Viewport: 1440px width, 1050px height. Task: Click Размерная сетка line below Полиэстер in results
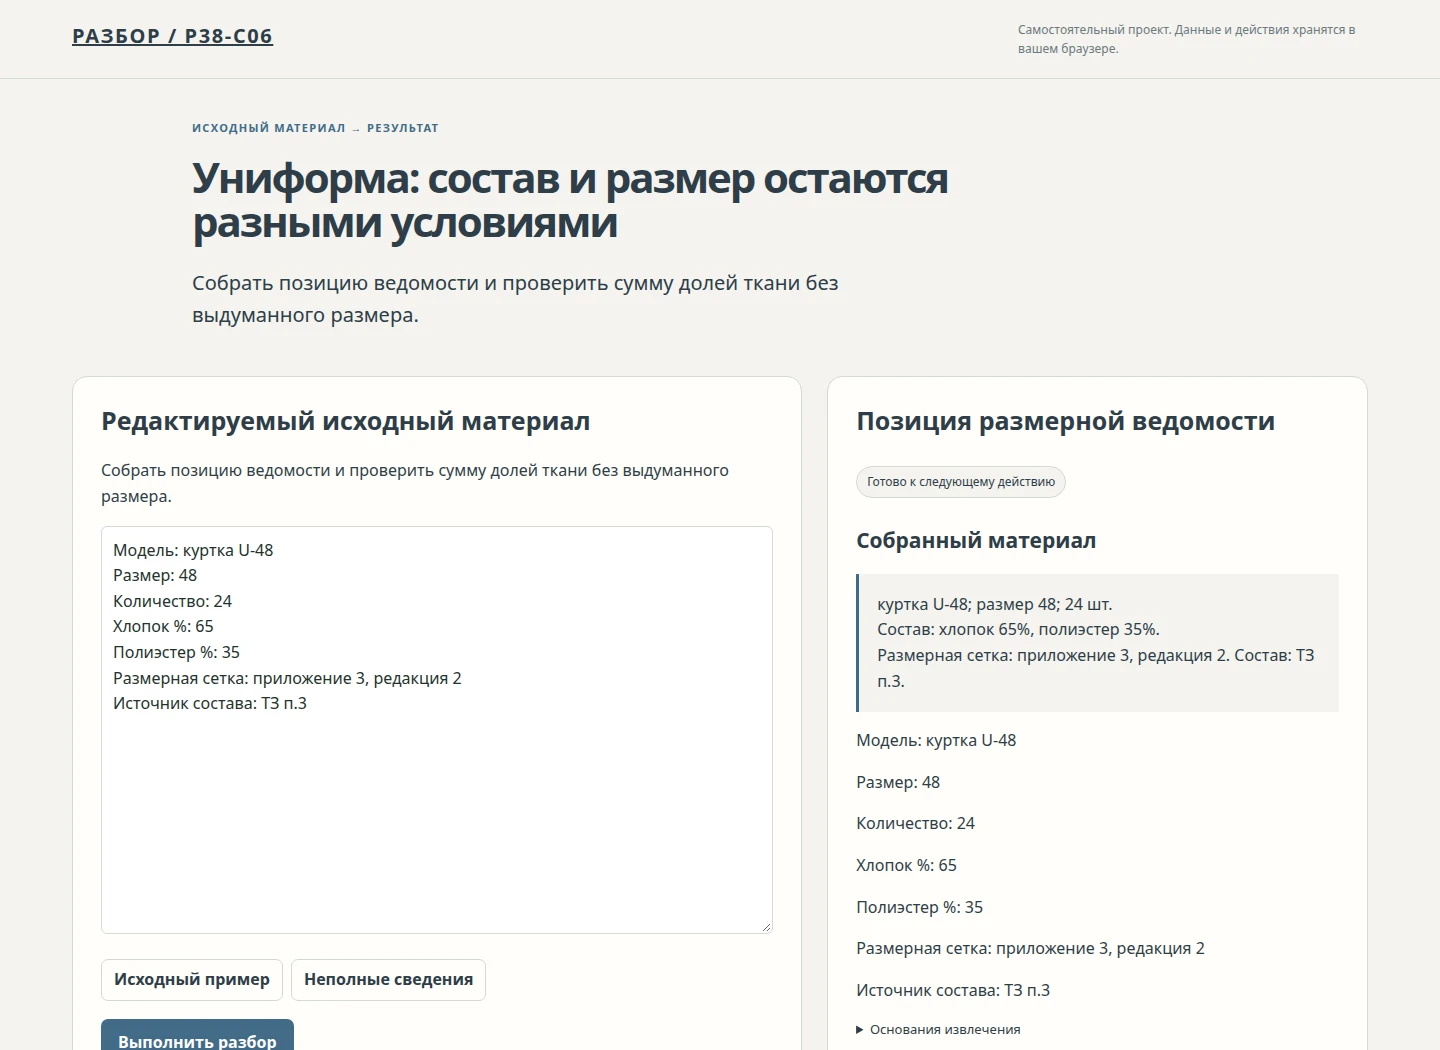[1030, 949]
